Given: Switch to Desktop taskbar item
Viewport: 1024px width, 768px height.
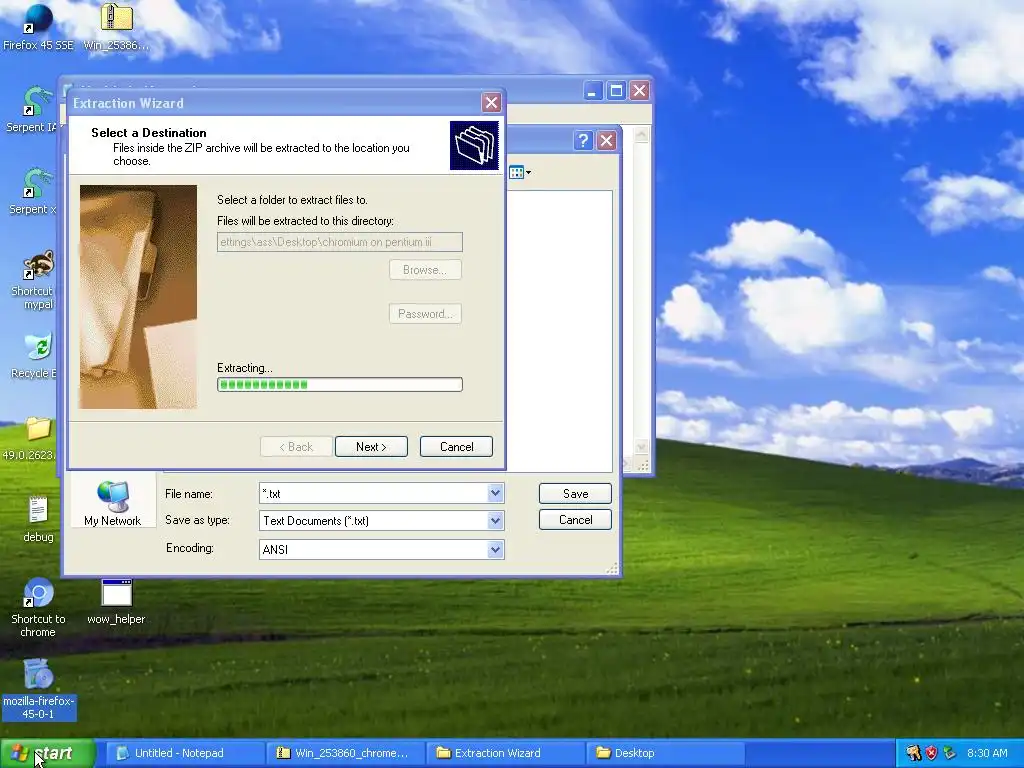Looking at the screenshot, I should click(x=665, y=753).
